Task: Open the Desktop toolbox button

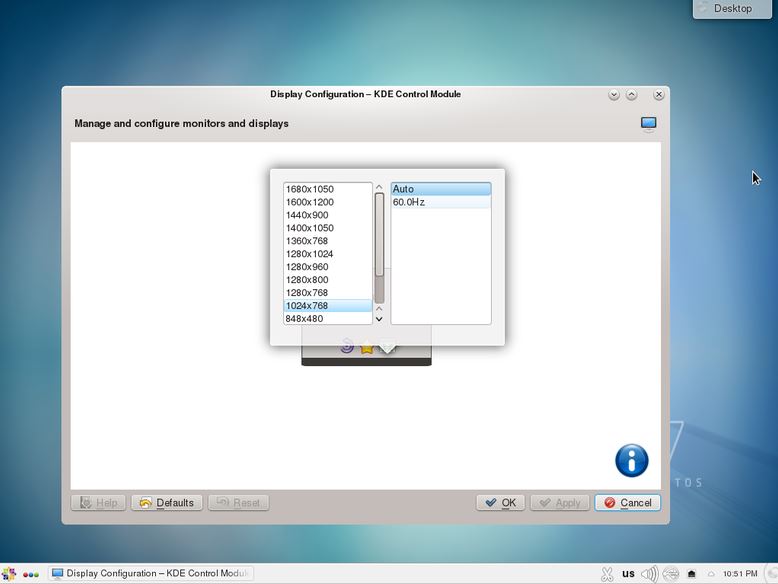Action: (x=732, y=8)
